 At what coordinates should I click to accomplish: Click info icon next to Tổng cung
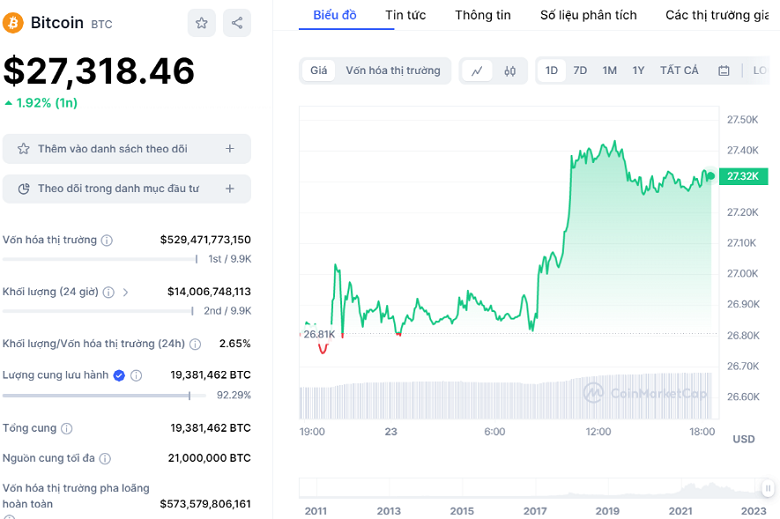pos(67,428)
